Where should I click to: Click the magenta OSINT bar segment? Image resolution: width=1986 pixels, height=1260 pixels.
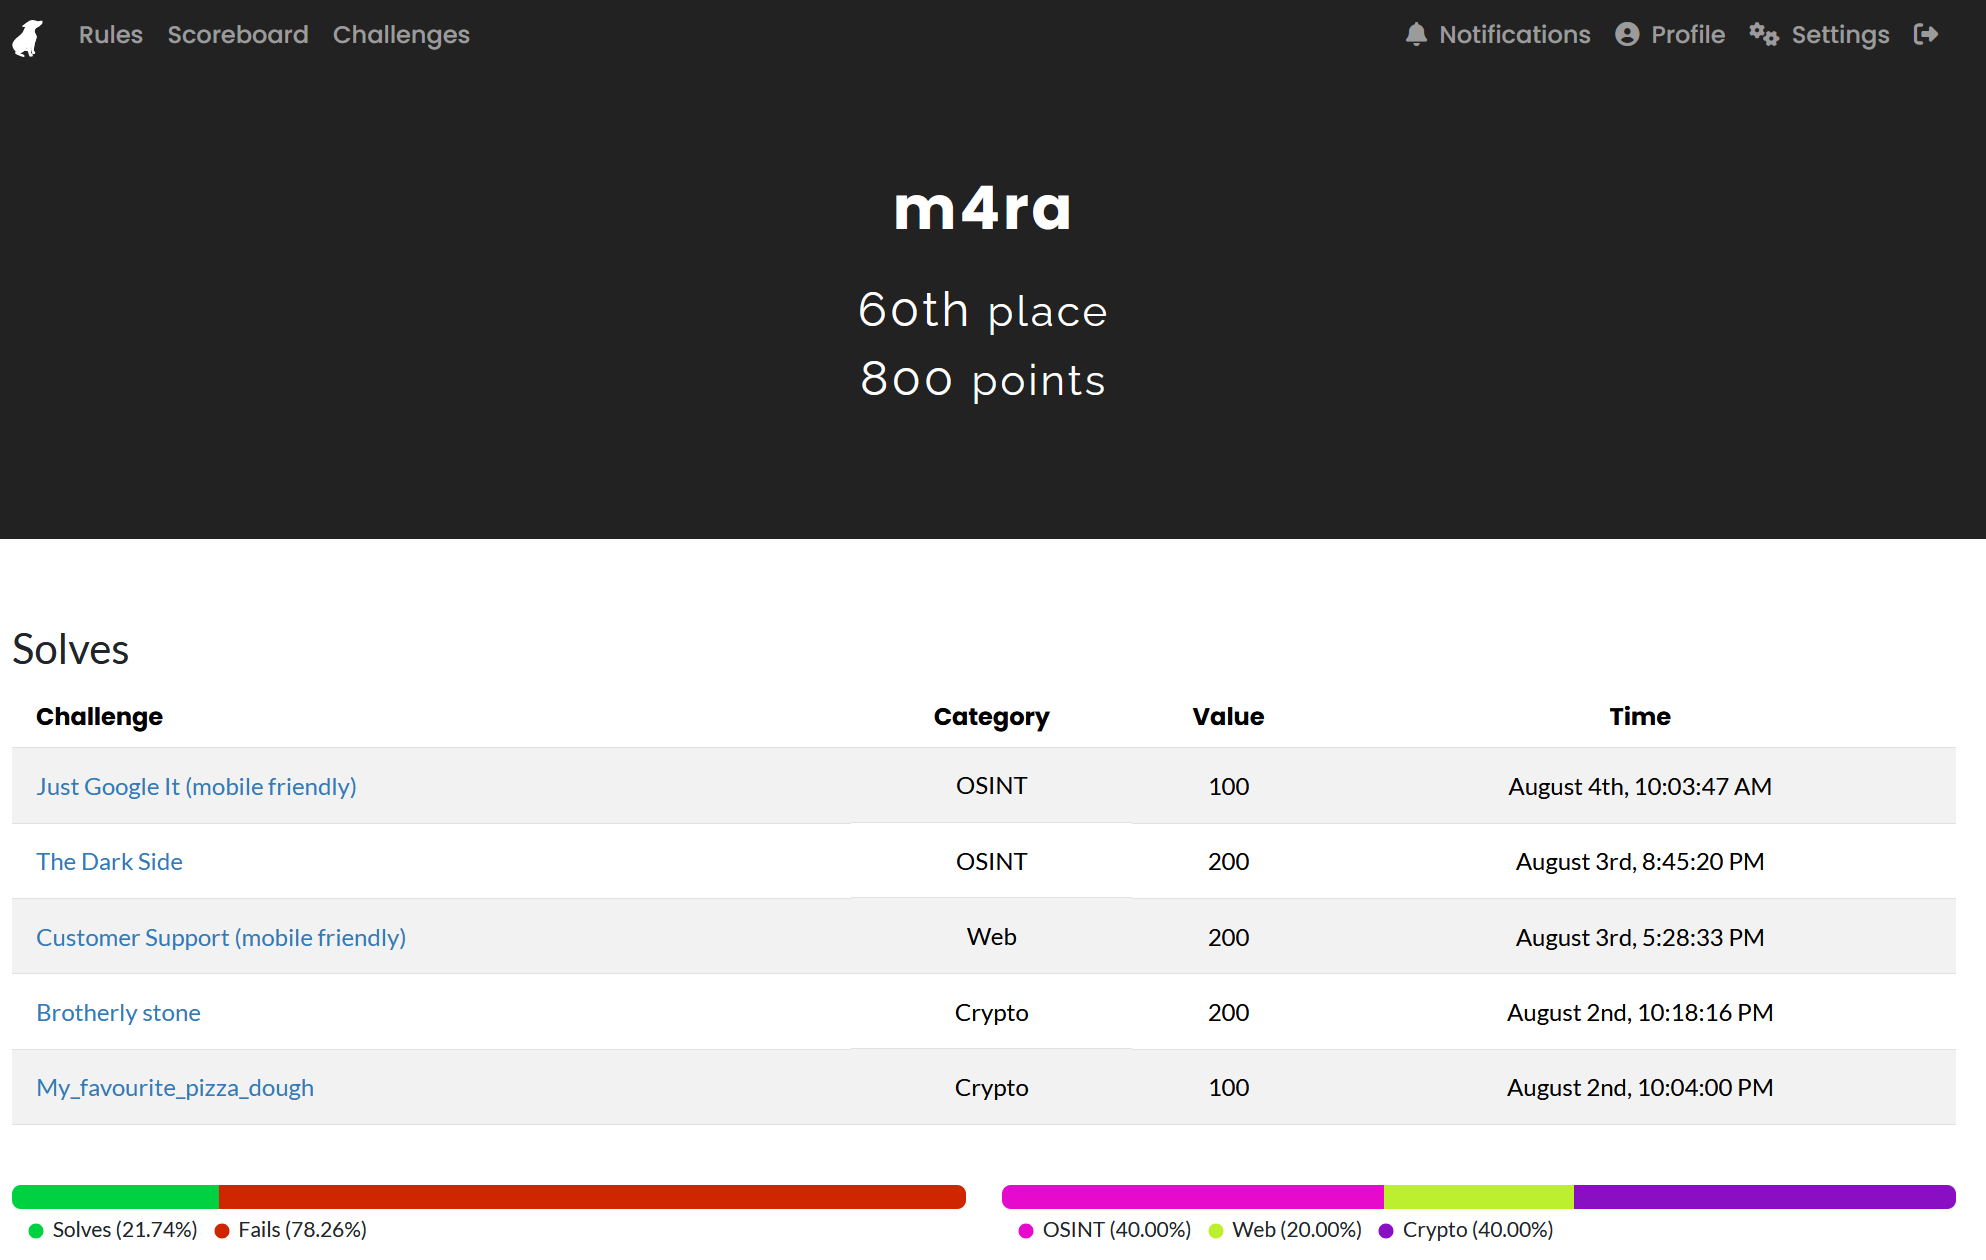[1192, 1197]
